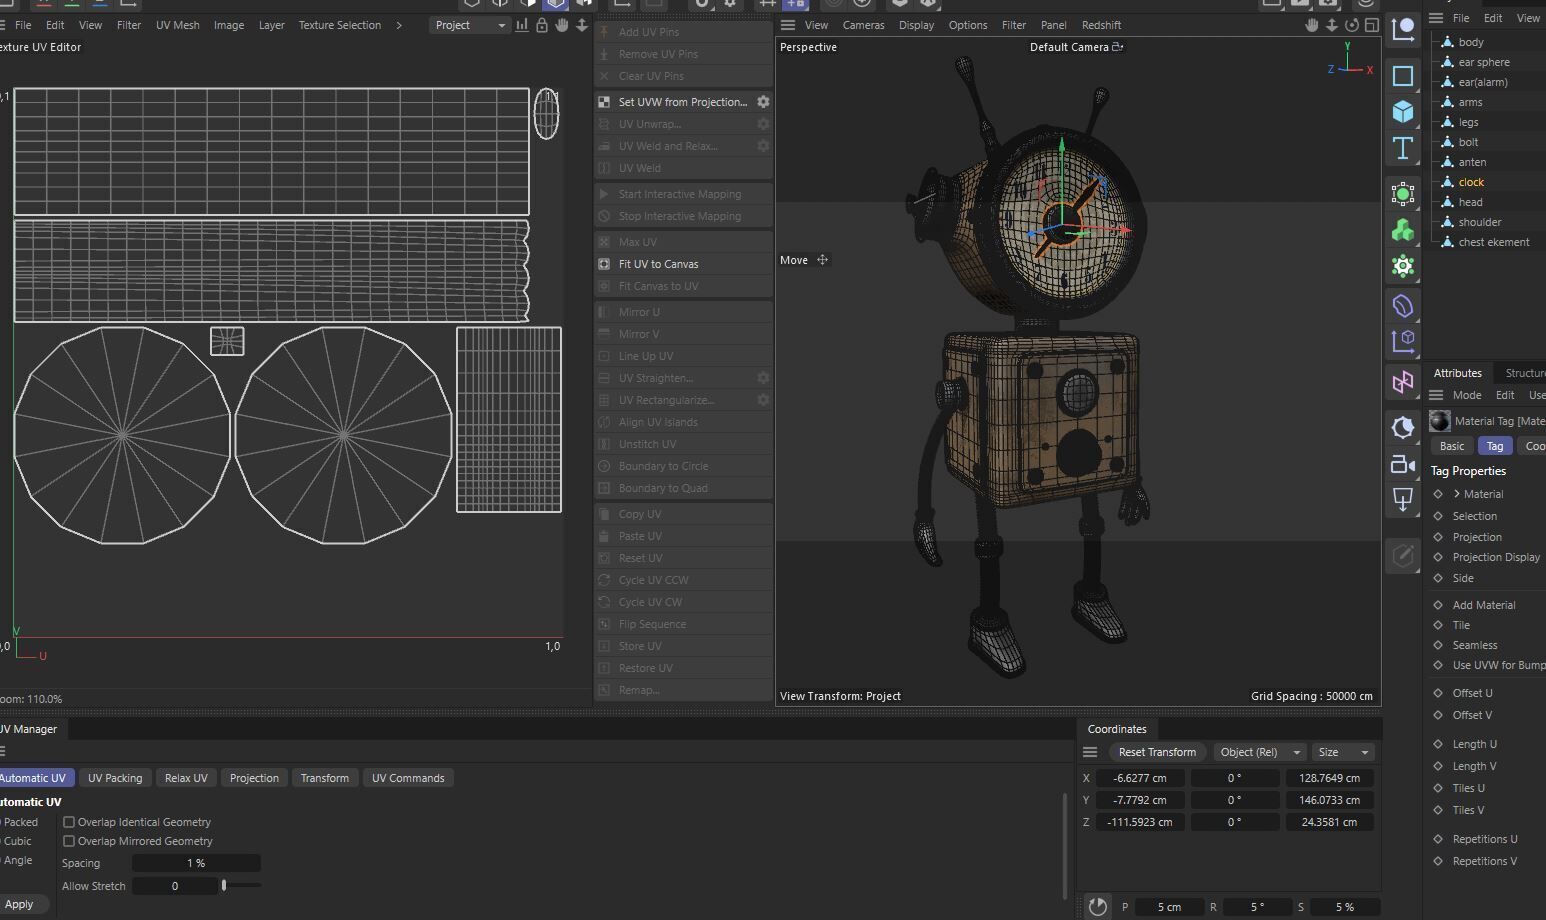Click the Spacing percentage field

[196, 863]
